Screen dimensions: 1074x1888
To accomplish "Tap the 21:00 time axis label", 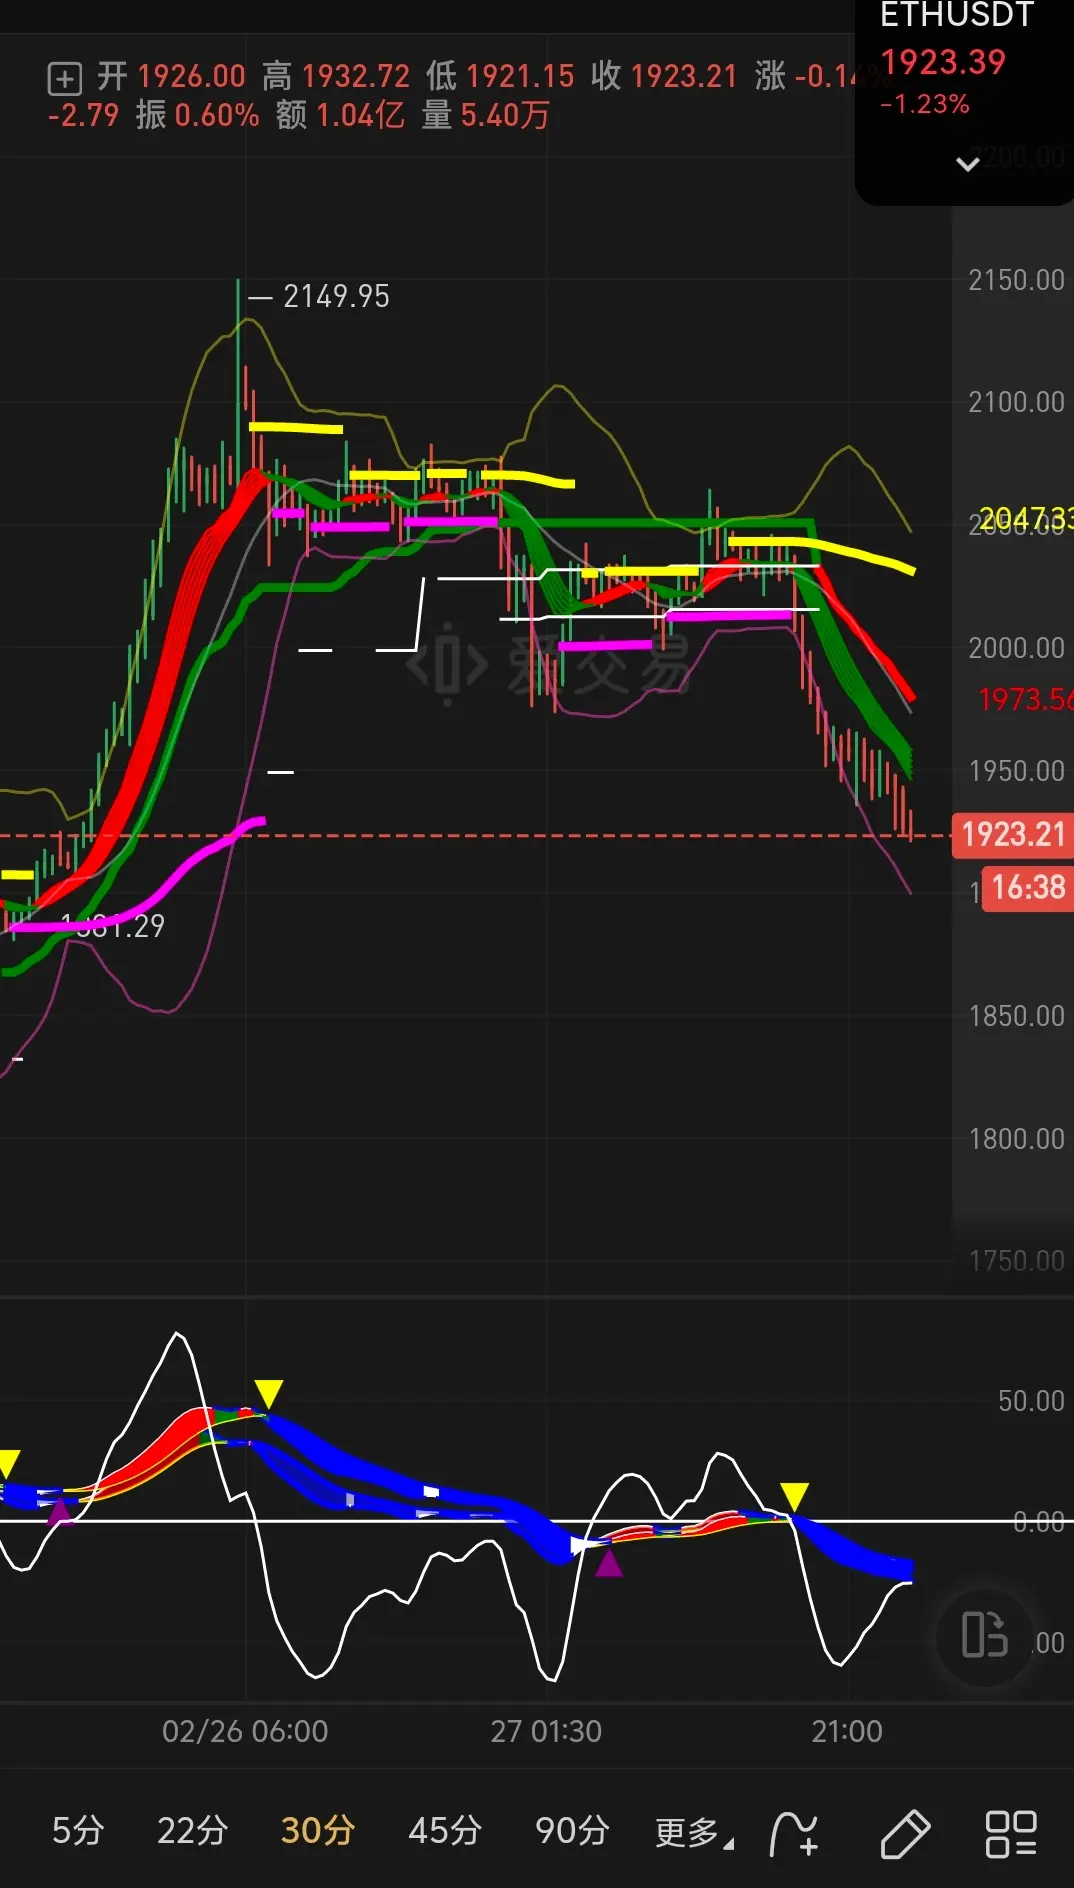I will [847, 1731].
